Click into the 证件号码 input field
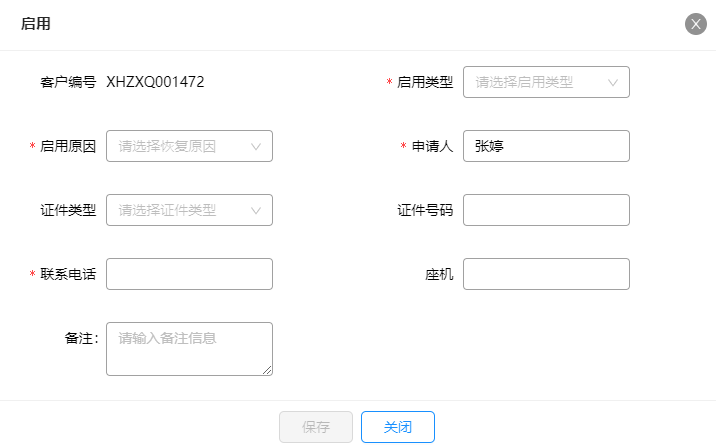This screenshot has width=716, height=448. (x=546, y=210)
